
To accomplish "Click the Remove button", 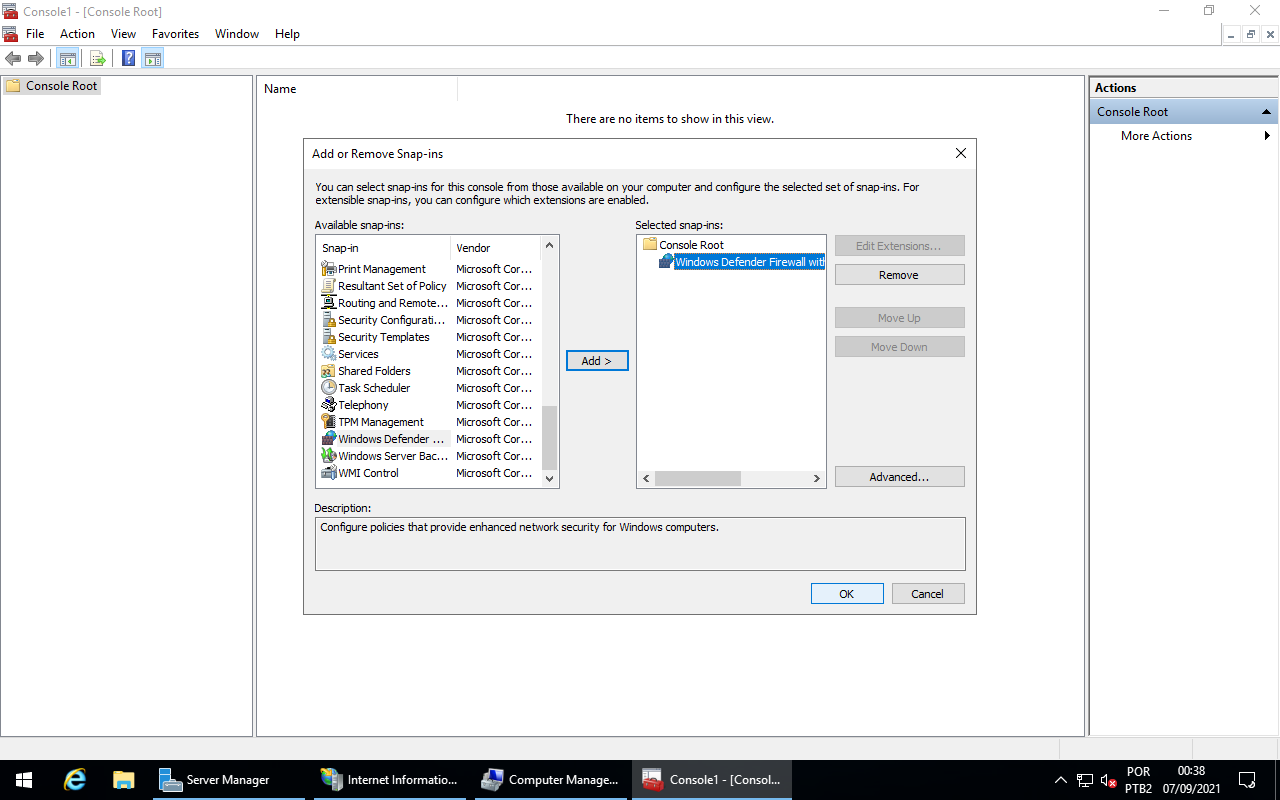I will coord(899,275).
